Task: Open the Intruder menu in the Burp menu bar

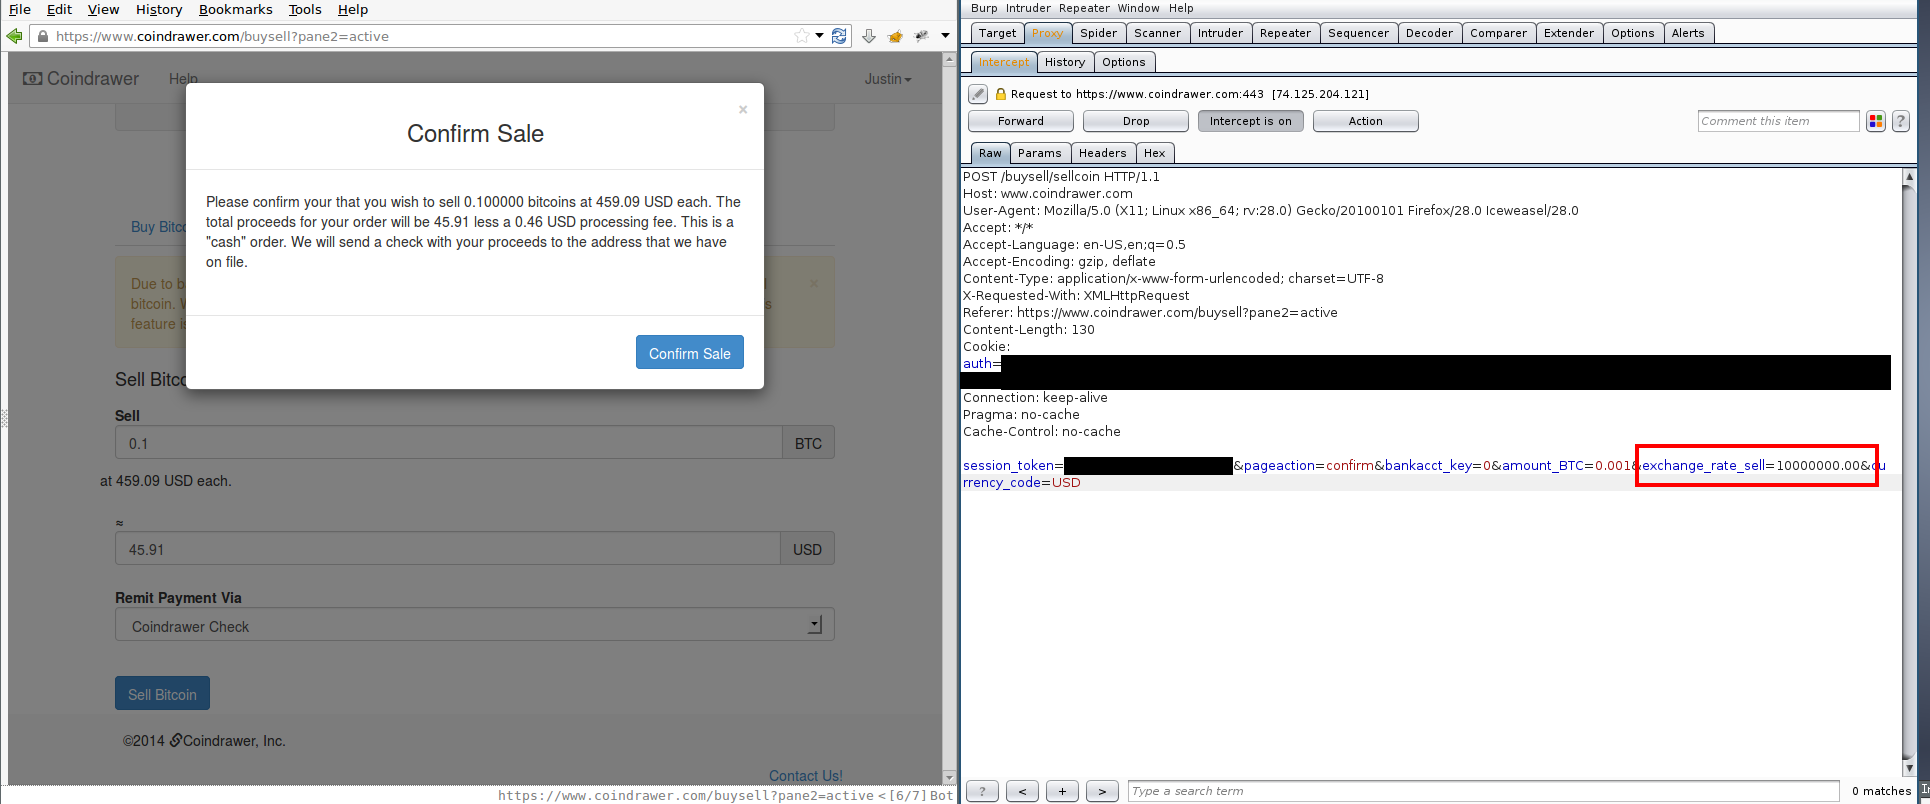Action: [x=1028, y=8]
